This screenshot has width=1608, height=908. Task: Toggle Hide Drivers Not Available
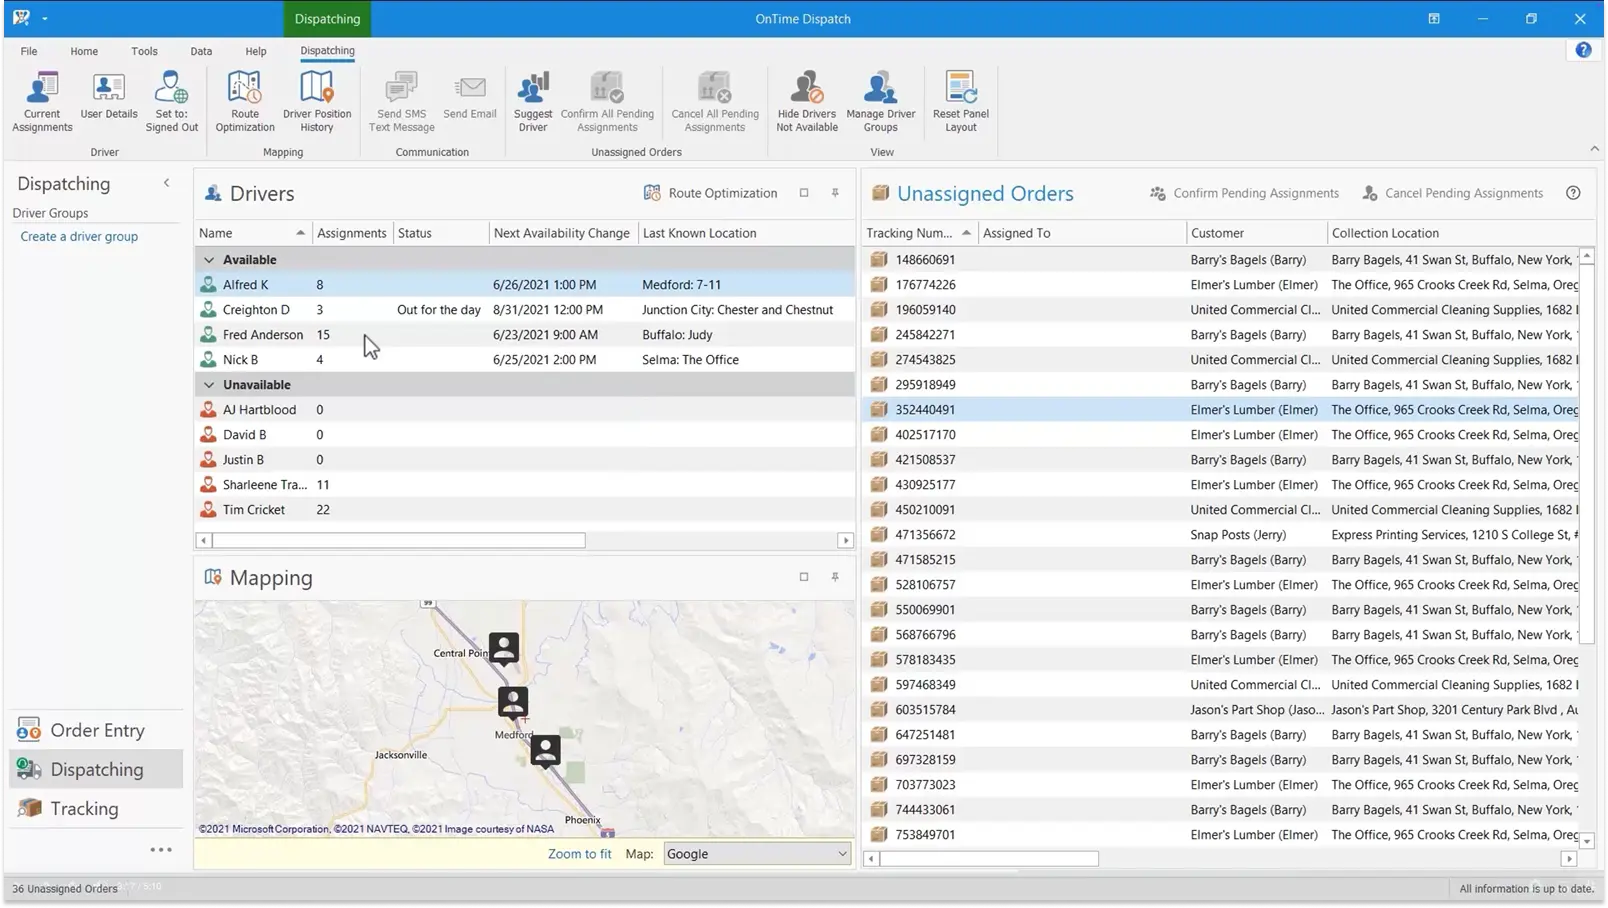806,100
